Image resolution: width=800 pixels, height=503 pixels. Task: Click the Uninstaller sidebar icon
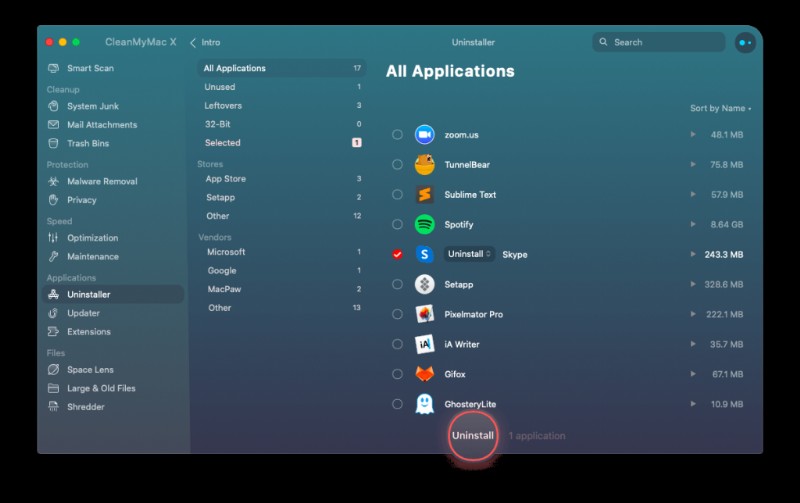tap(53, 294)
